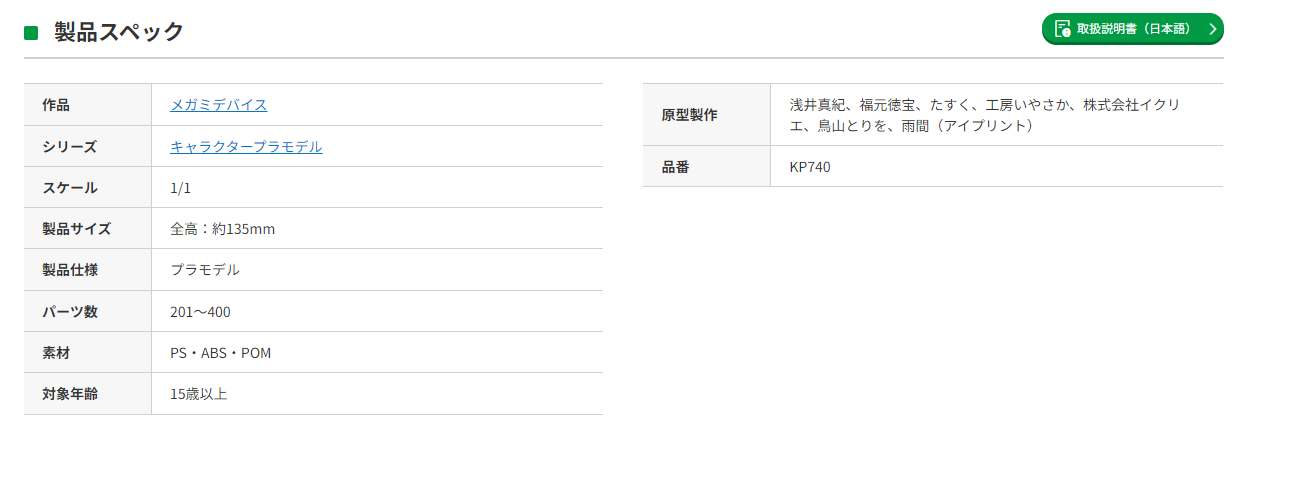Screen dimensions: 1294x478
Task: Select the 作品 row label
Action: pos(56,105)
